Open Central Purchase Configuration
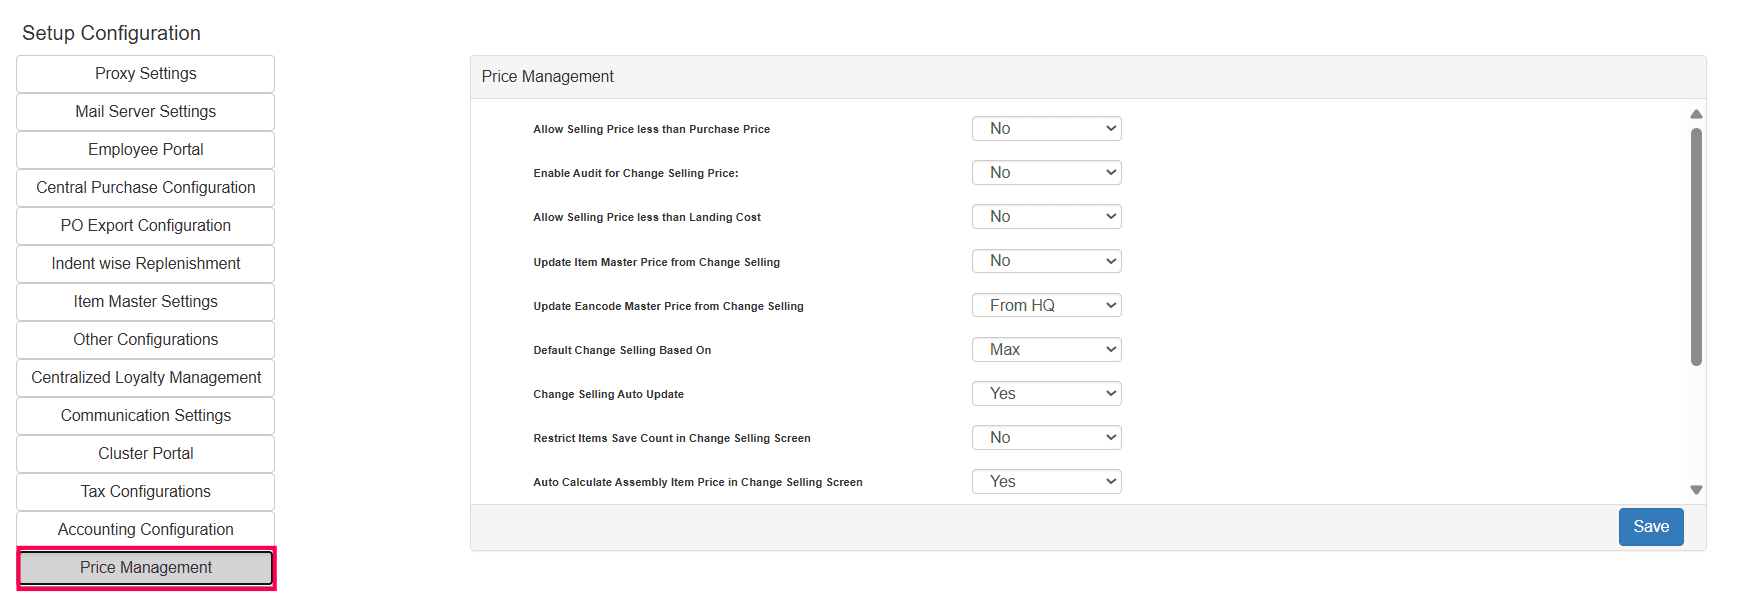The width and height of the screenshot is (1739, 610). [146, 188]
